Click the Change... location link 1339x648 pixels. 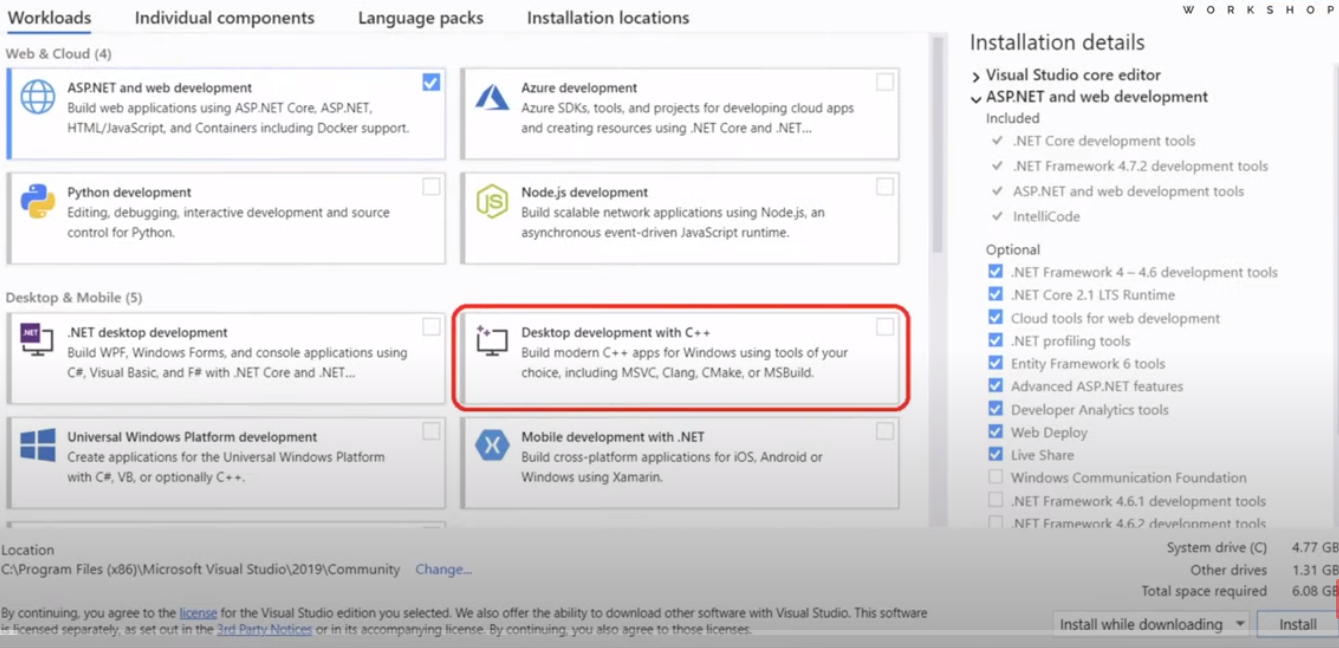pyautogui.click(x=444, y=569)
